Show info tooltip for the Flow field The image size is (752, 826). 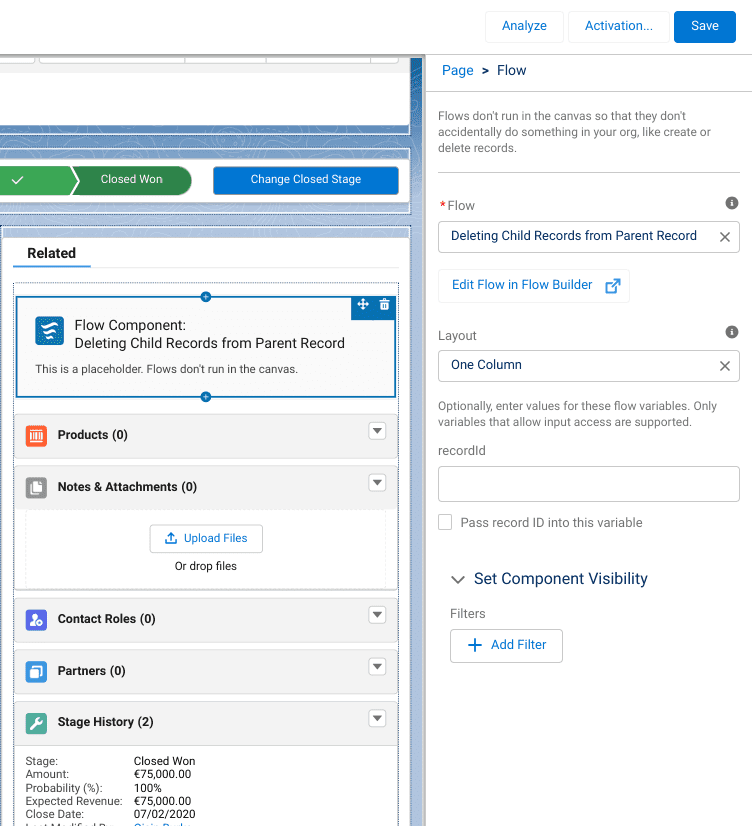click(731, 203)
